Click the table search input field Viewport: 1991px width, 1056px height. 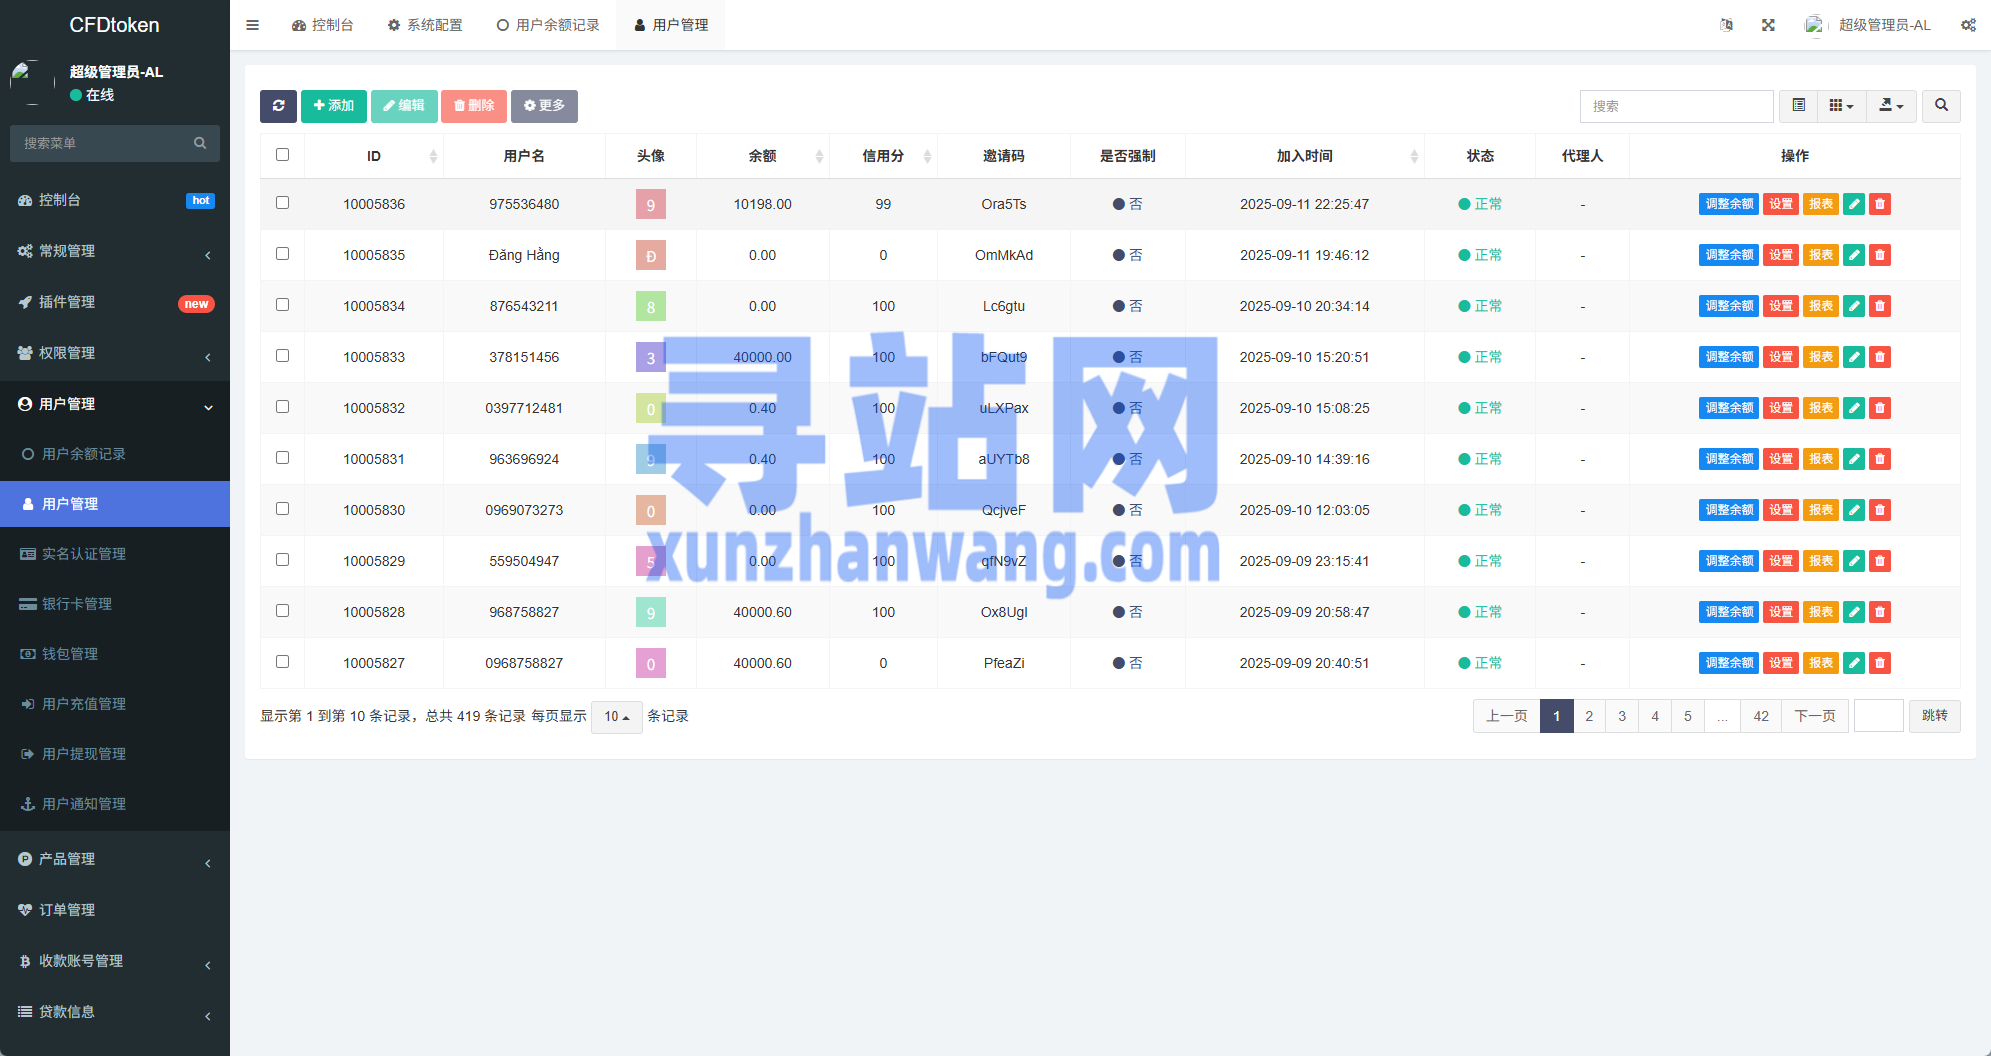pos(1676,106)
